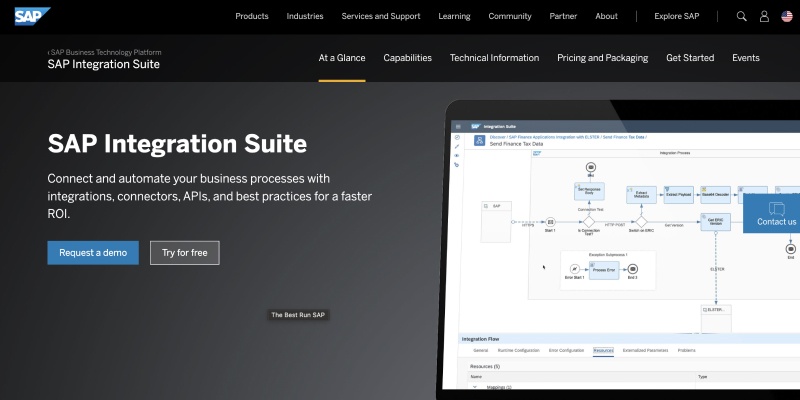Image resolution: width=800 pixels, height=400 pixels.
Task: Go to the Get Started tab
Action: (x=690, y=58)
